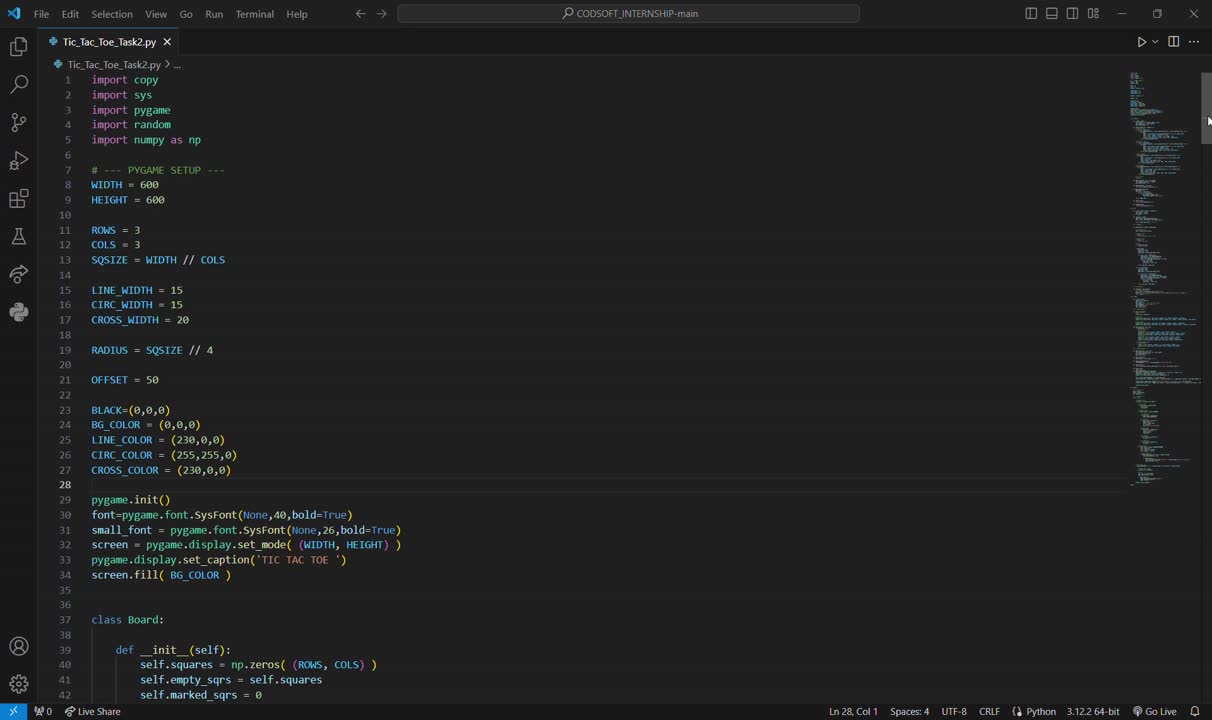
Task: Toggle the secondary side bar layout button
Action: coord(1072,14)
